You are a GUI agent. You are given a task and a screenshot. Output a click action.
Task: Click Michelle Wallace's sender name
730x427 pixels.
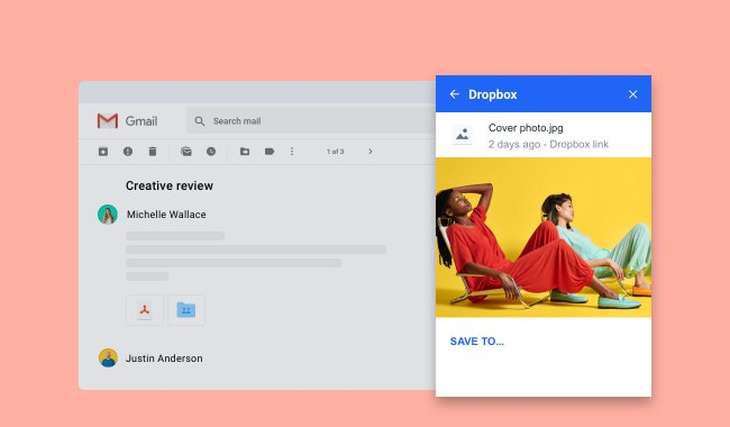click(x=166, y=214)
